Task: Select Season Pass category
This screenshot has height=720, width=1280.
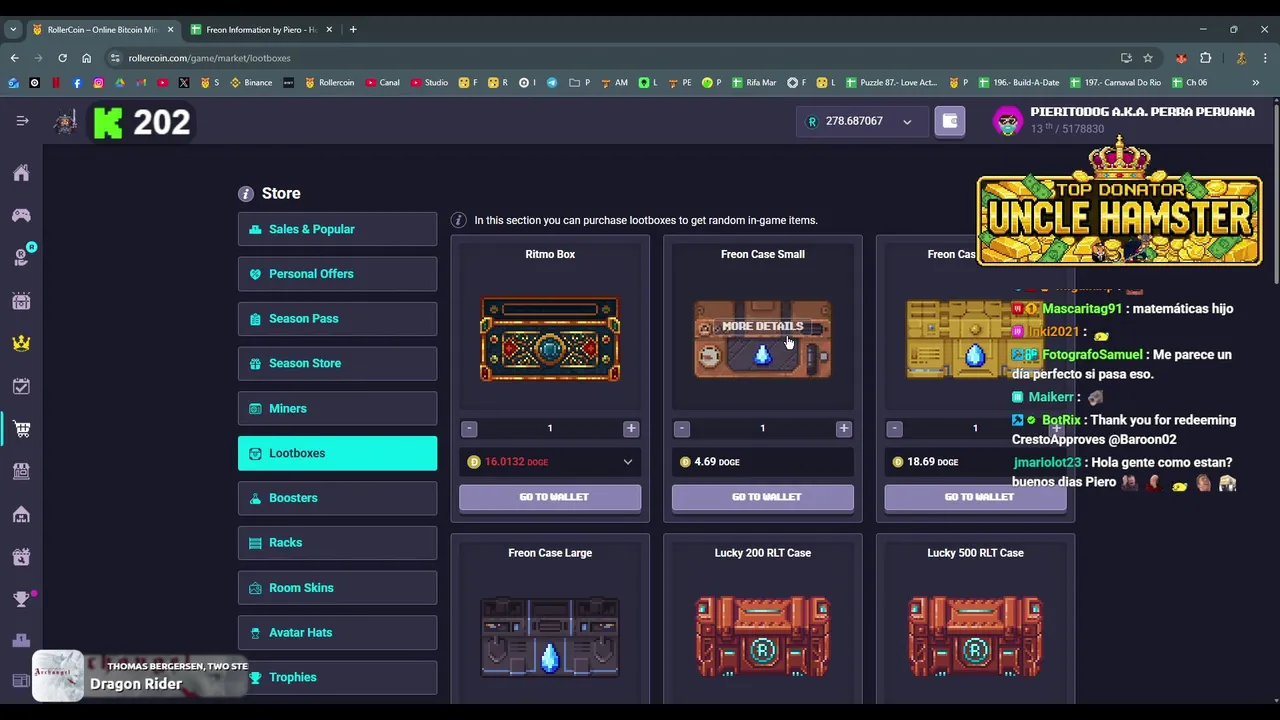Action: click(337, 319)
